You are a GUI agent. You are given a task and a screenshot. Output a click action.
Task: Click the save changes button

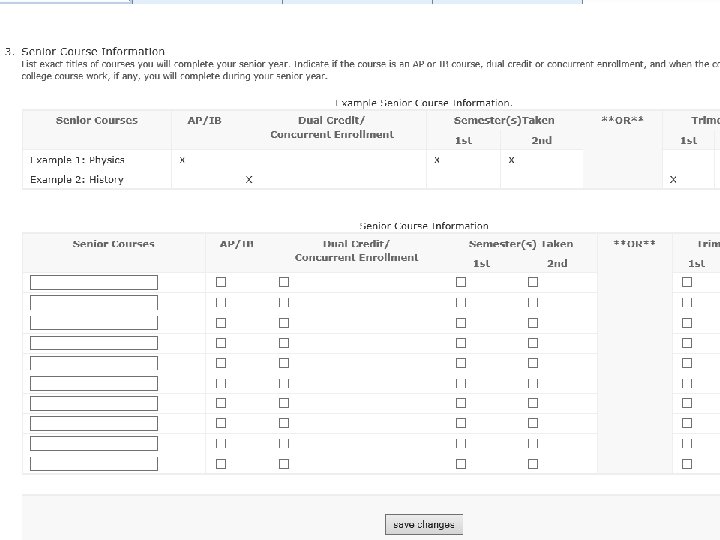[424, 524]
